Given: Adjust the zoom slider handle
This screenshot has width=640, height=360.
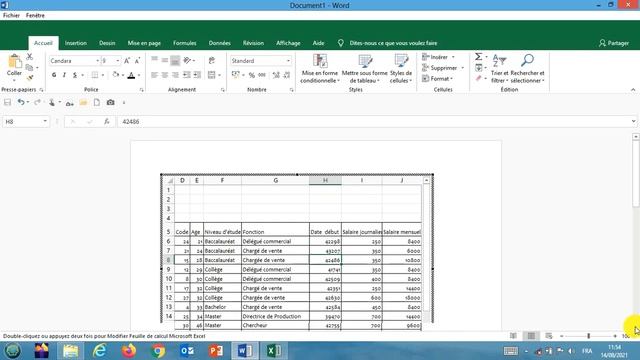Looking at the screenshot, I should (x=589, y=336).
